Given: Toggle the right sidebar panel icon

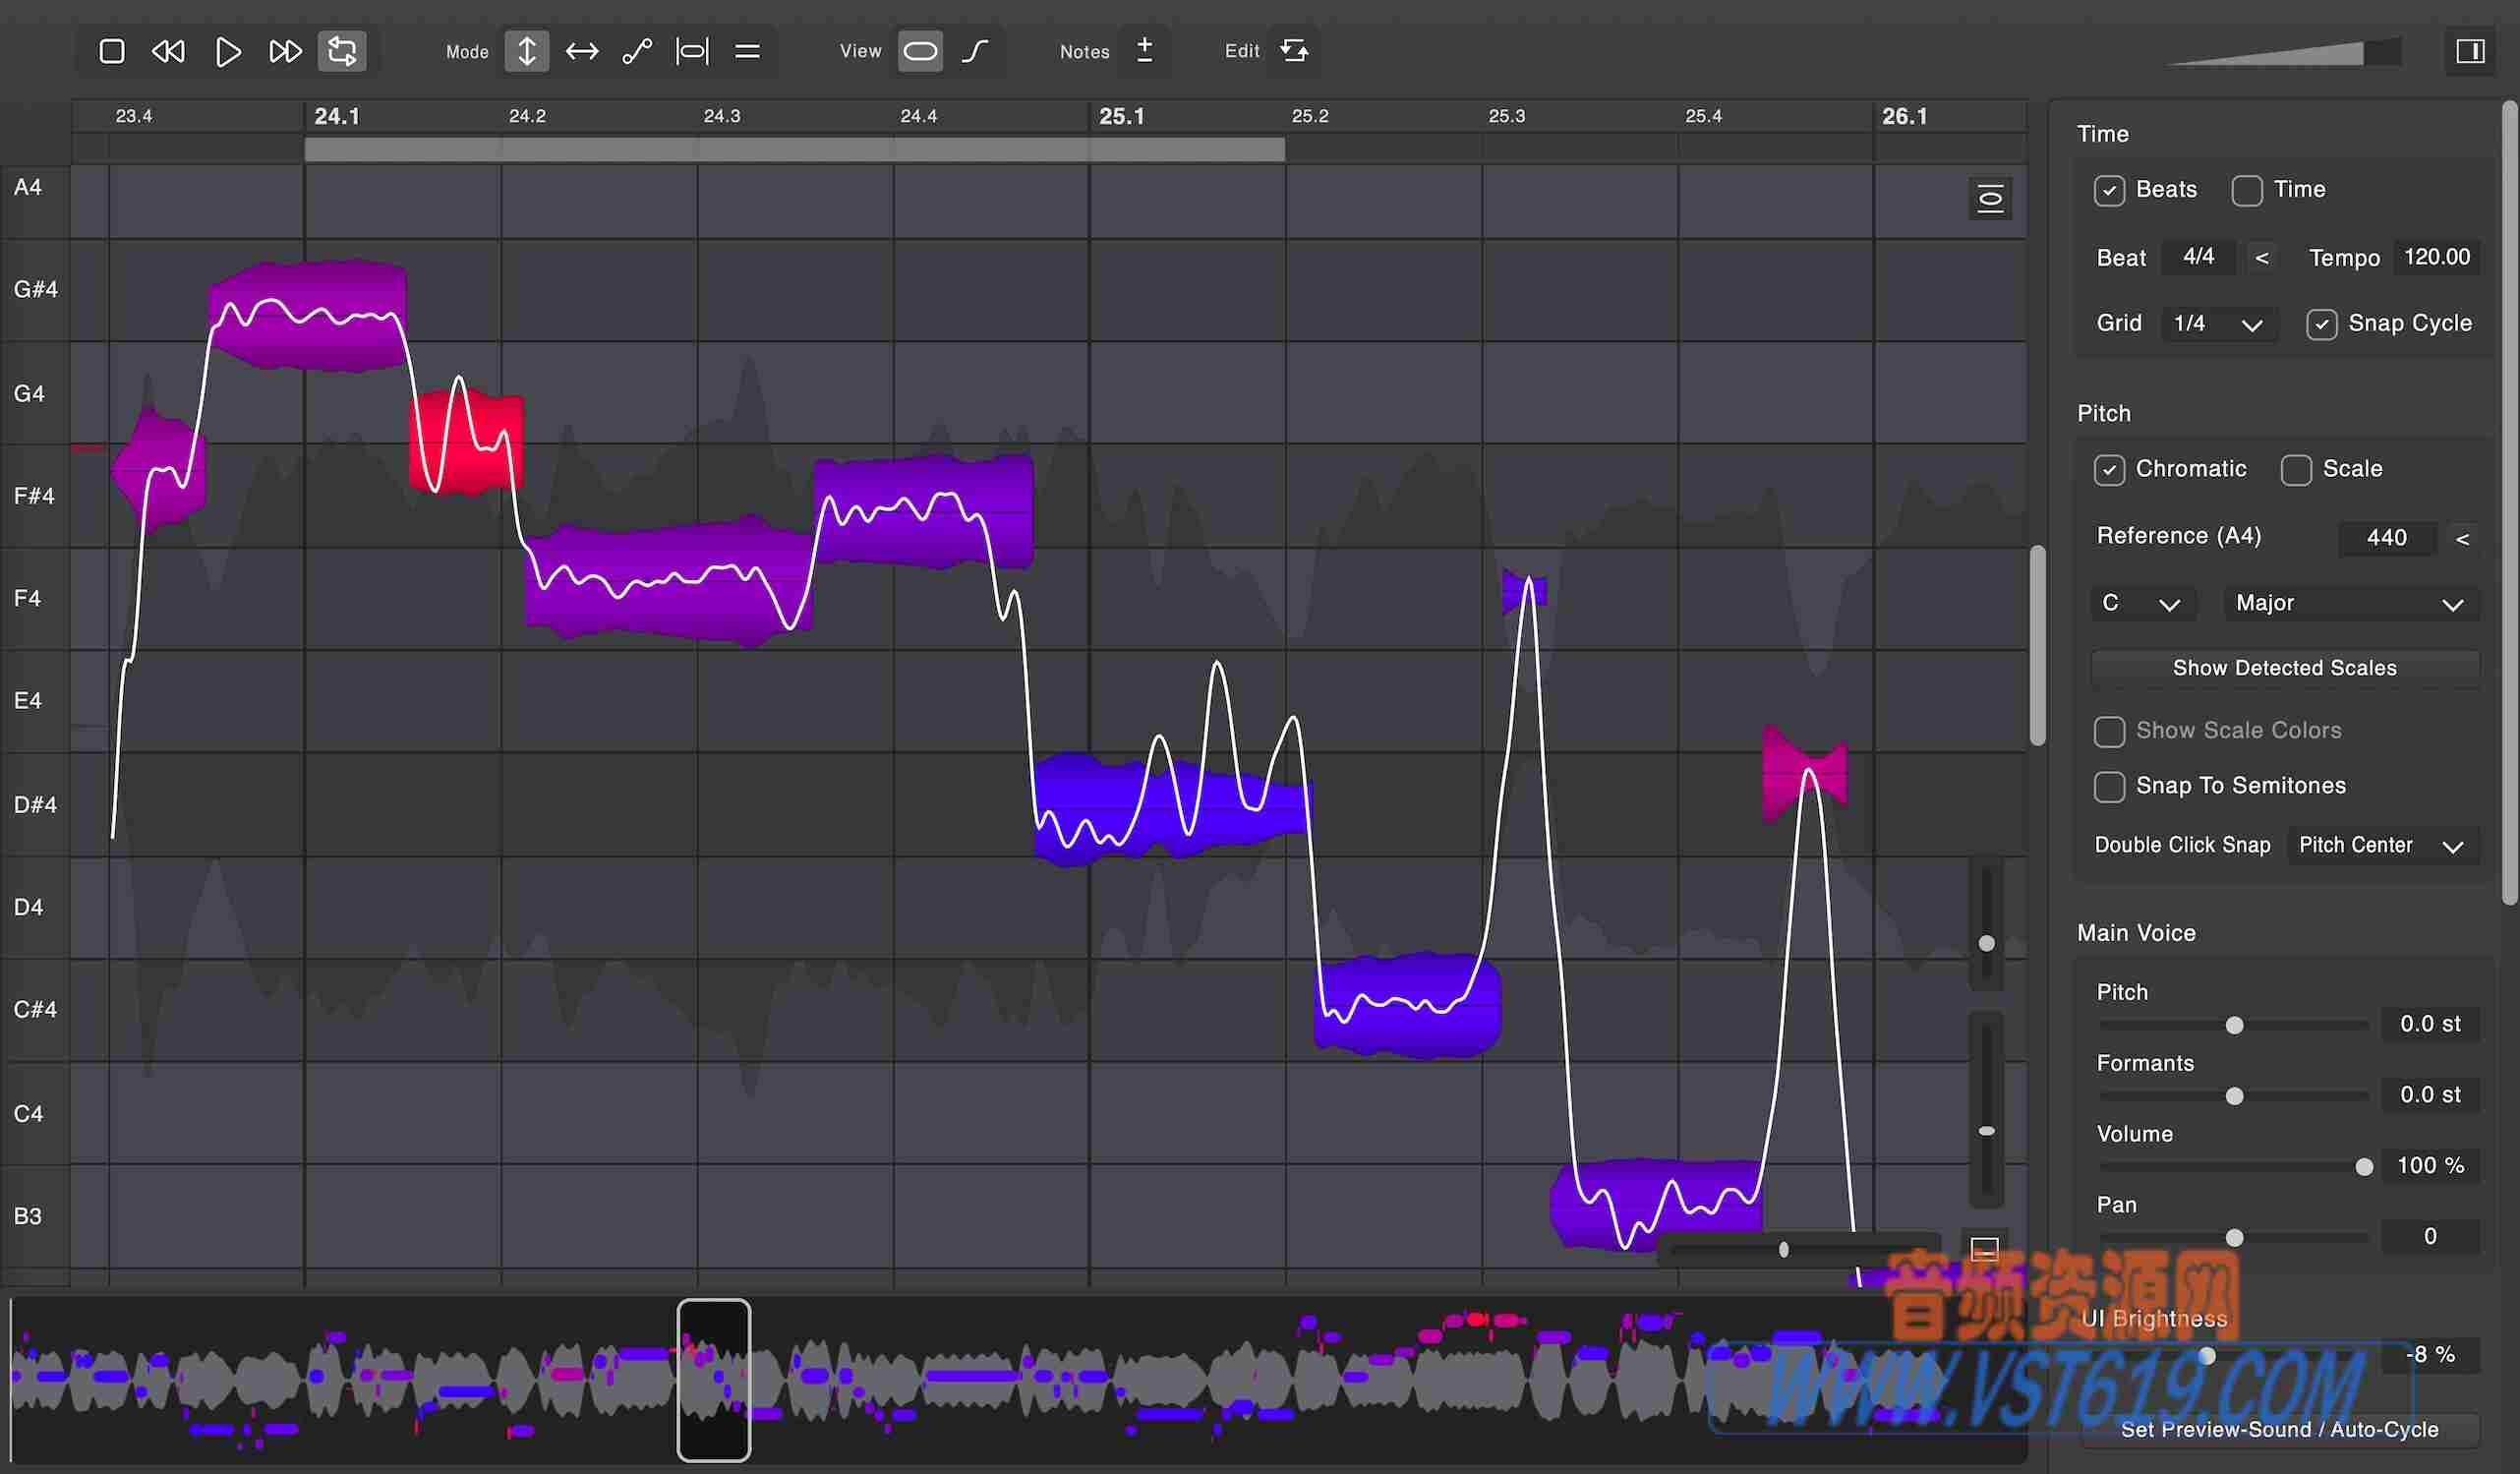Looking at the screenshot, I should pyautogui.click(x=2470, y=51).
